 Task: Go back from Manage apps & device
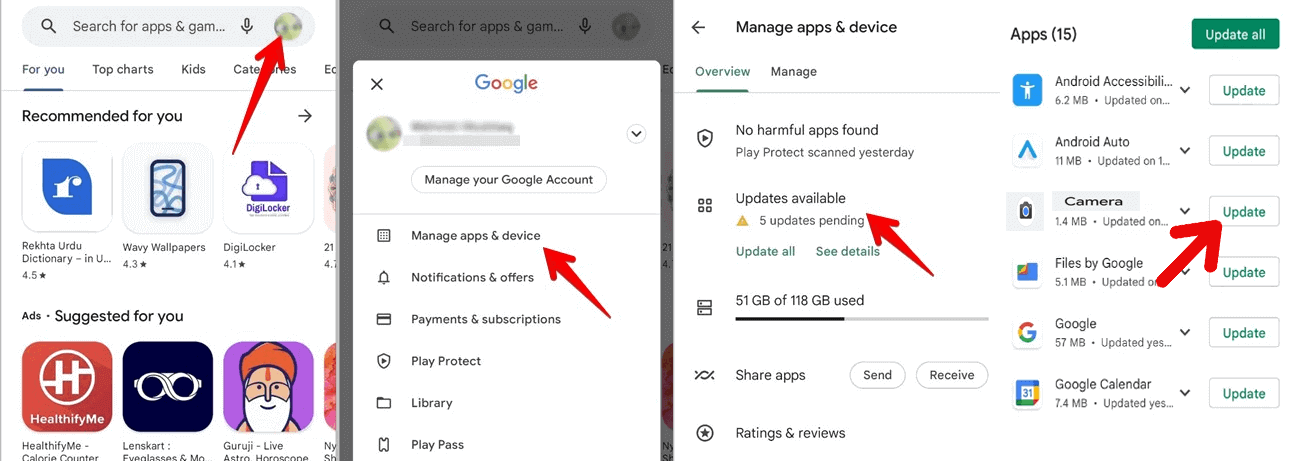tap(699, 28)
